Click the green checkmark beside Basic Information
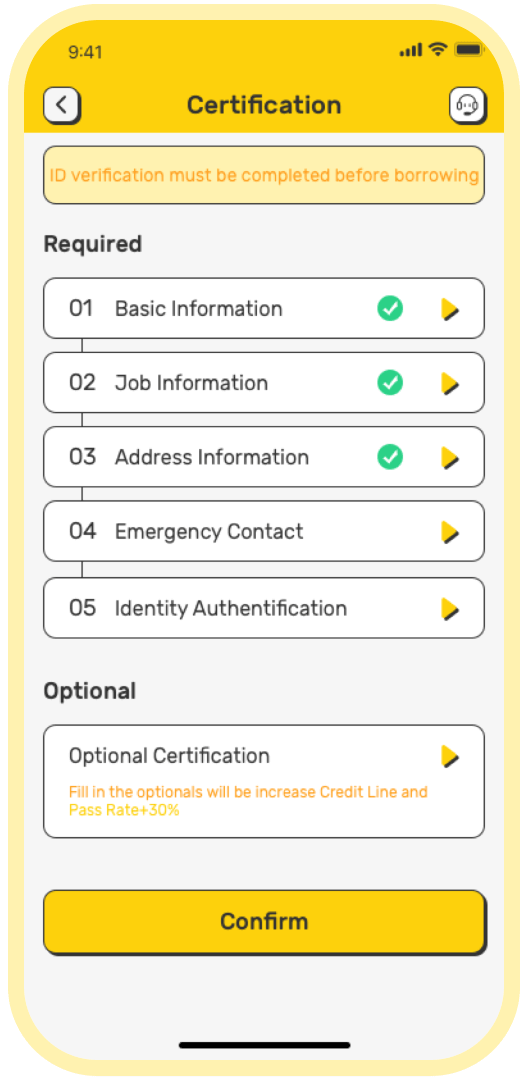 pyautogui.click(x=390, y=308)
